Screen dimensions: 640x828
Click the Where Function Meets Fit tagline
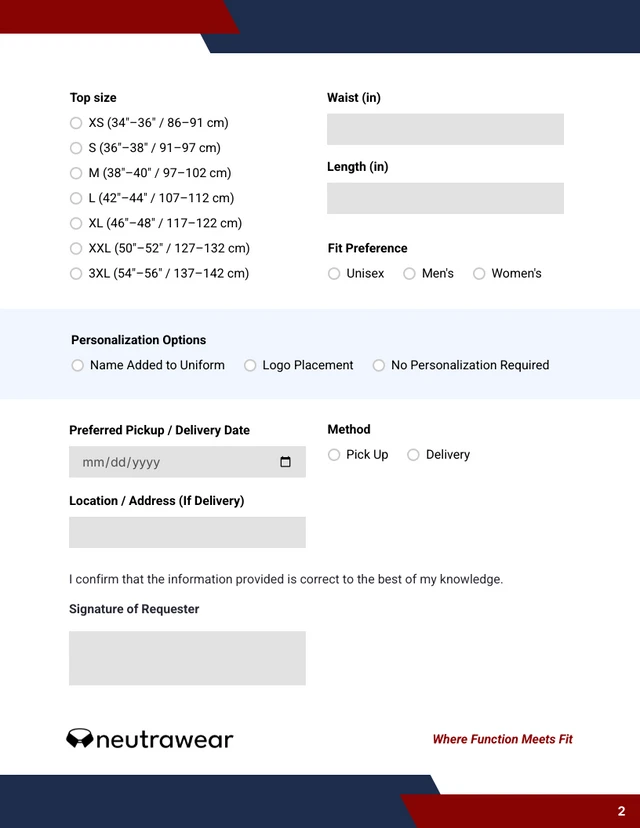502,739
